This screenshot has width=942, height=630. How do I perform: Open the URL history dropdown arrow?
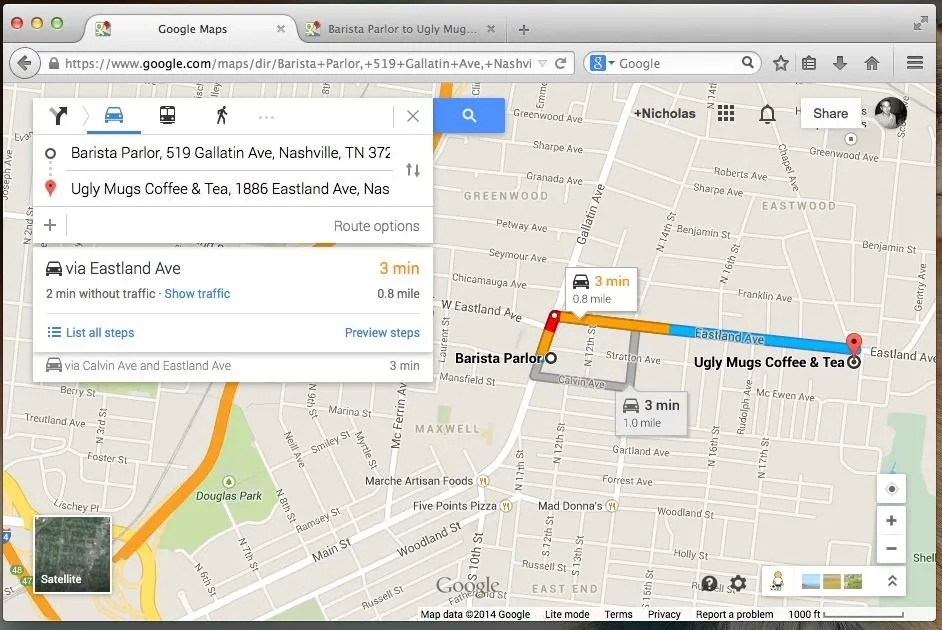(x=542, y=63)
